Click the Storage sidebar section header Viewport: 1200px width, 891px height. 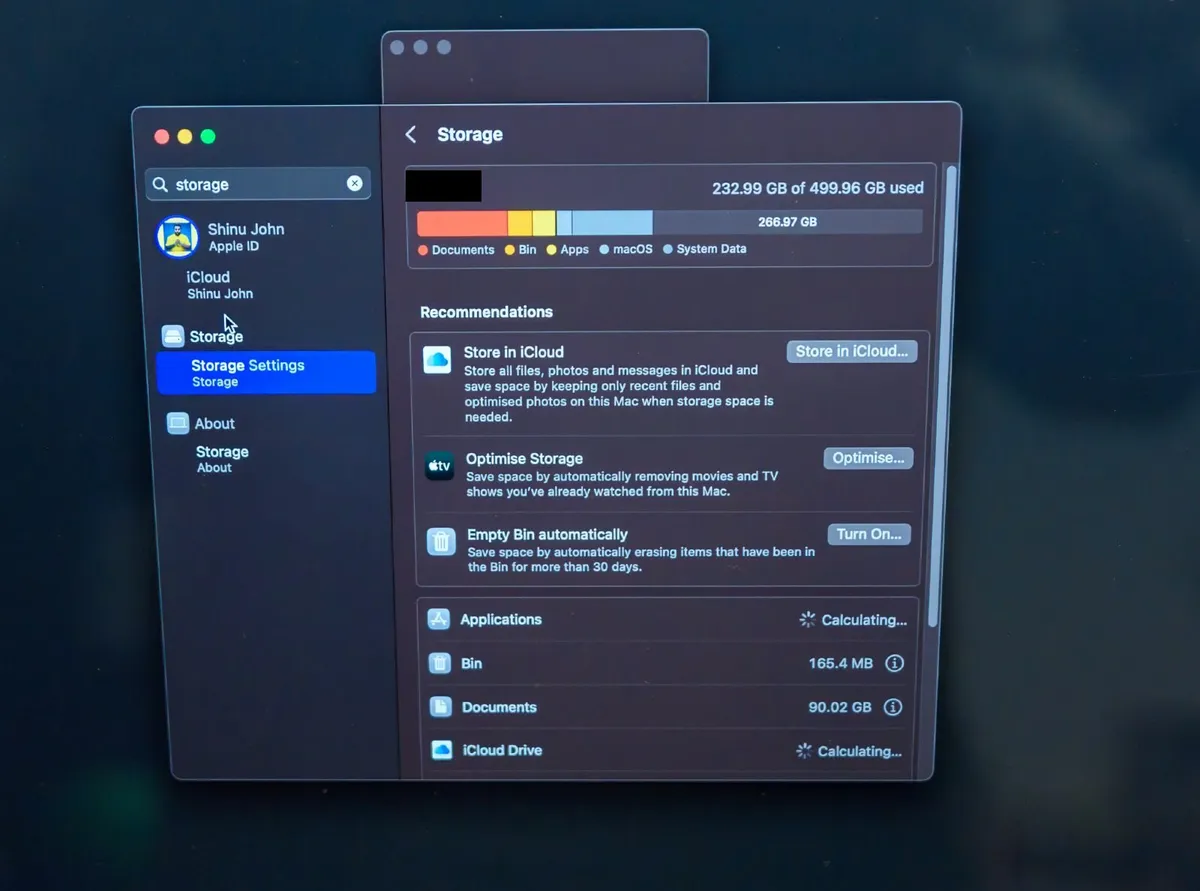click(x=216, y=336)
